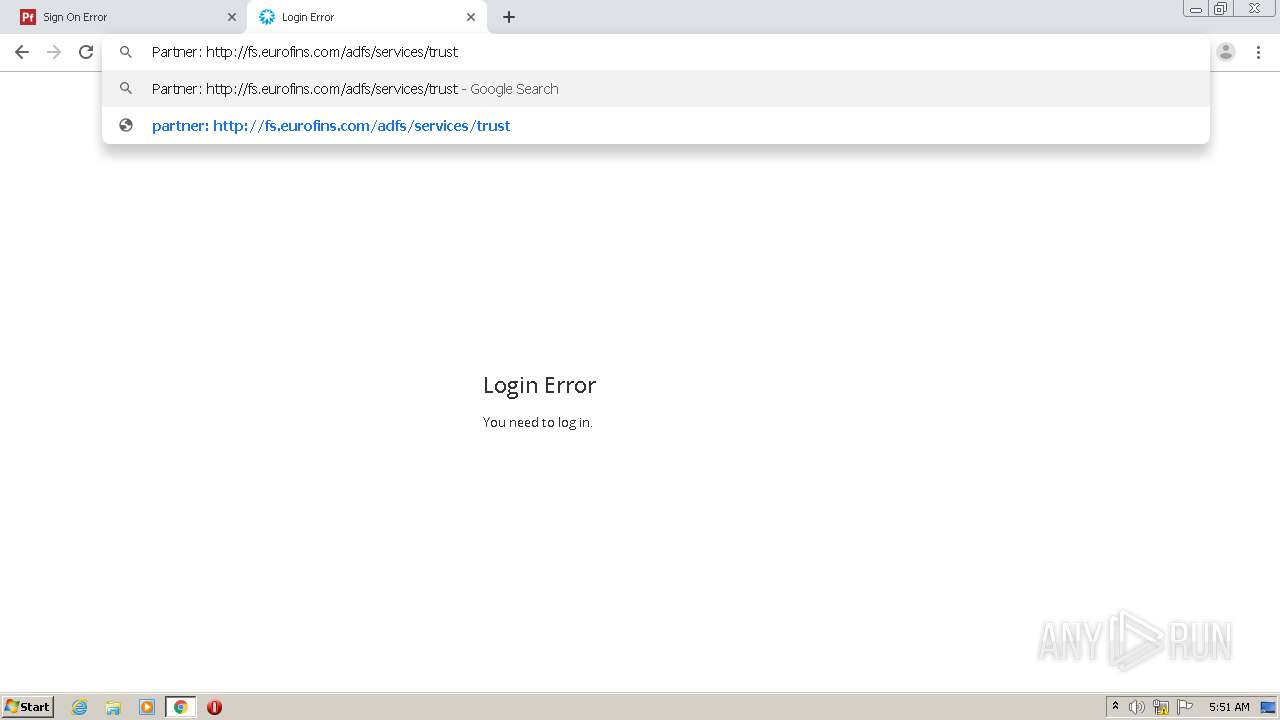The image size is (1280, 720).
Task: Open the Chrome profile avatar
Action: pos(1226,52)
